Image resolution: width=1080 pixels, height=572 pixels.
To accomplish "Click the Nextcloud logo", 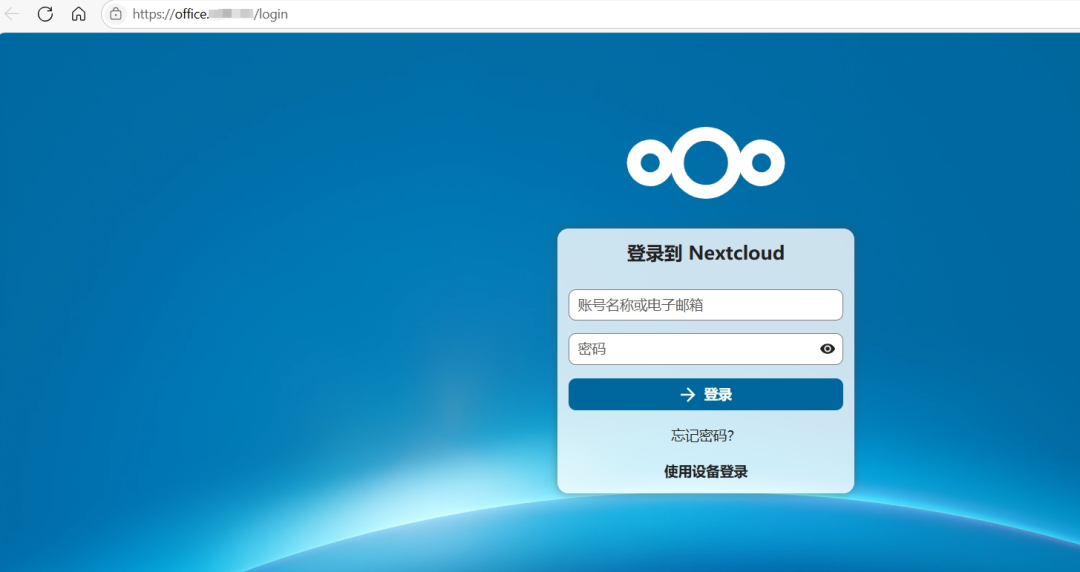I will click(x=705, y=163).
